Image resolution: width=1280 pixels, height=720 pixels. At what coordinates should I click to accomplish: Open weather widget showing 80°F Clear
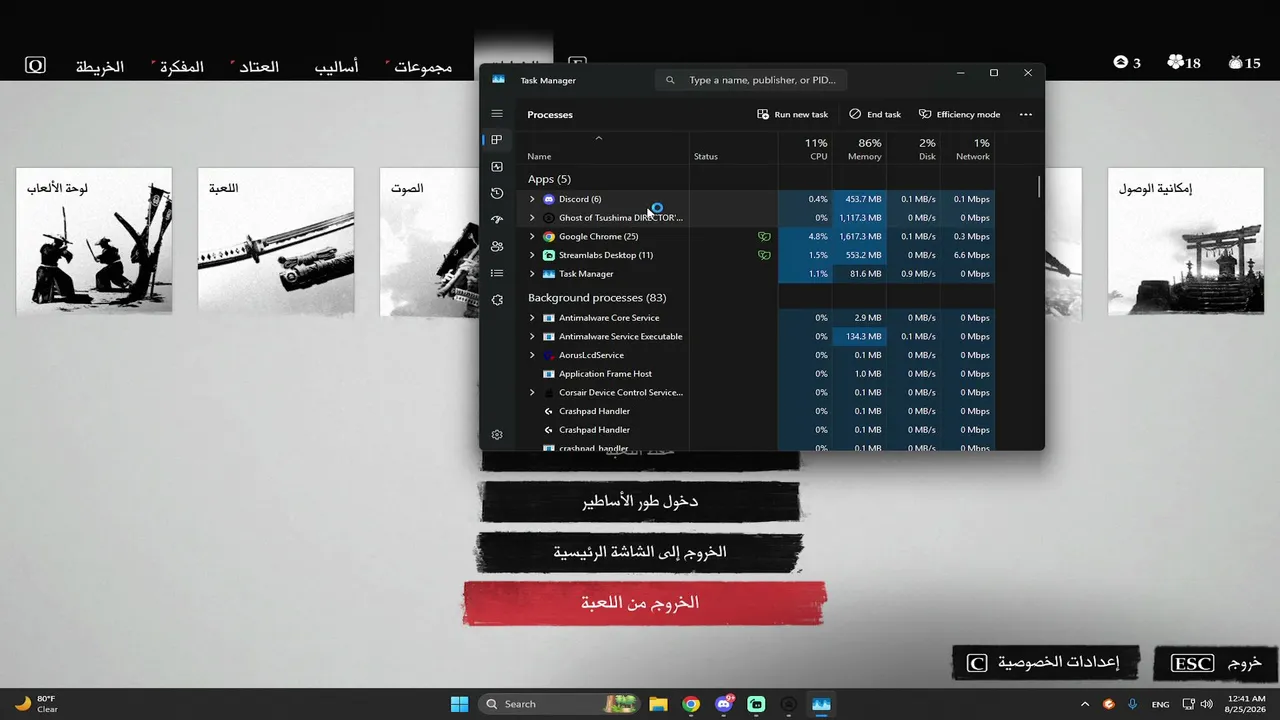[36, 704]
